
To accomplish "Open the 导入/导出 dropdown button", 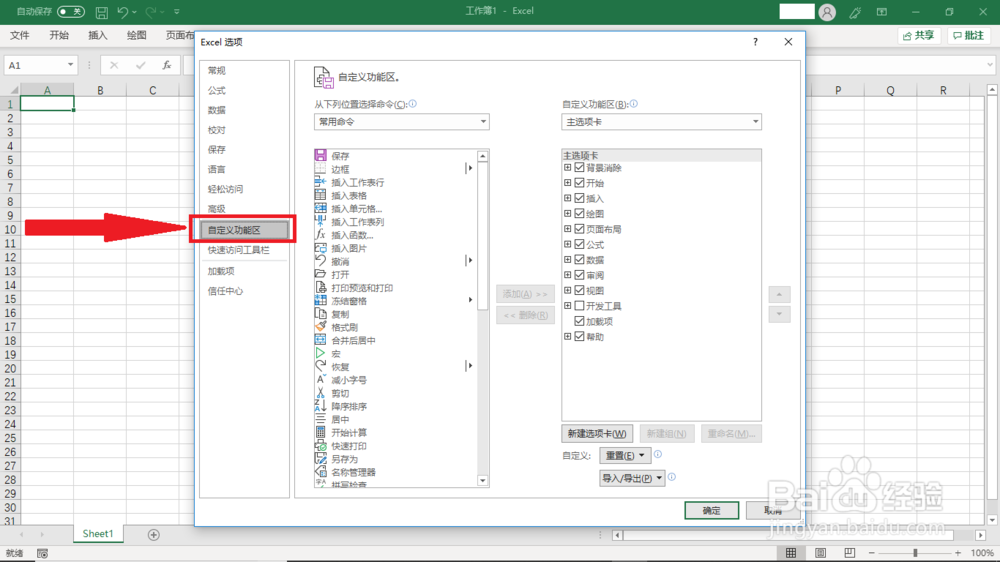I will pyautogui.click(x=632, y=478).
